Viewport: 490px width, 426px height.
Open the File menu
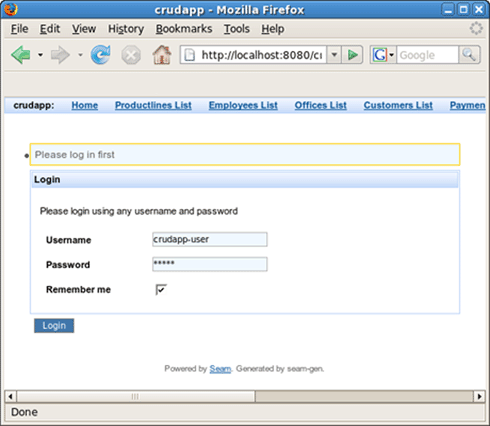20,29
